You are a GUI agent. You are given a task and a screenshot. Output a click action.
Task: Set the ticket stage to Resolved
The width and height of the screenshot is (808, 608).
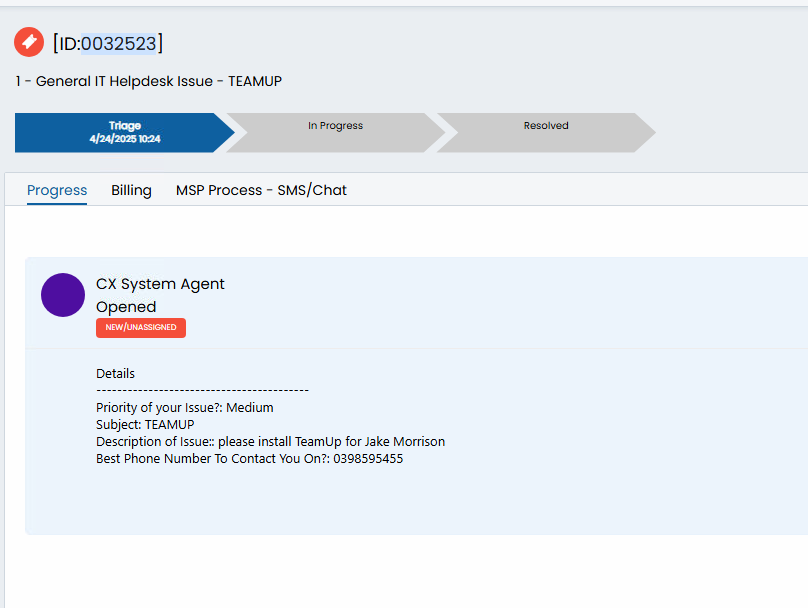click(546, 132)
